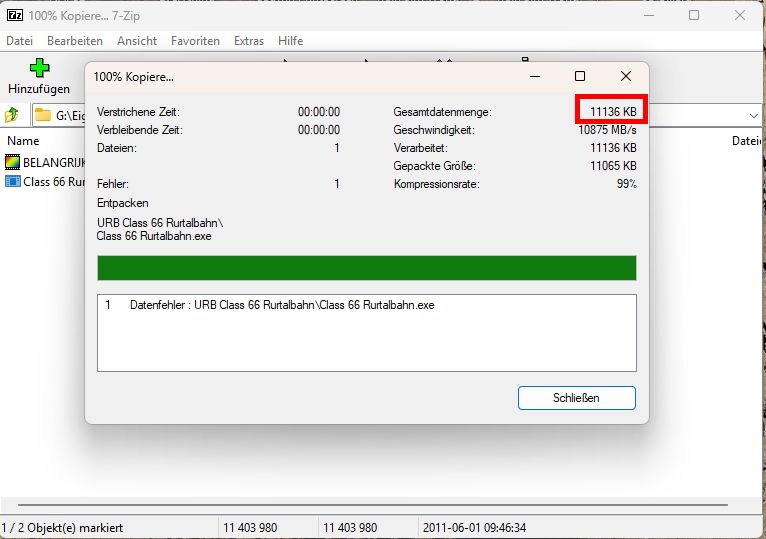The image size is (766, 539).
Task: Open the Hilfe menu
Action: [290, 41]
